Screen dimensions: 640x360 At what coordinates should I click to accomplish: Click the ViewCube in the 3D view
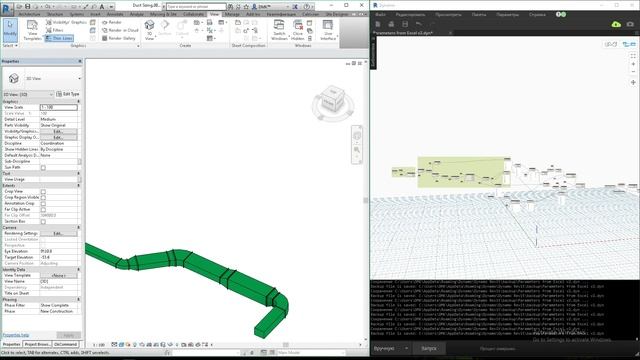(332, 100)
